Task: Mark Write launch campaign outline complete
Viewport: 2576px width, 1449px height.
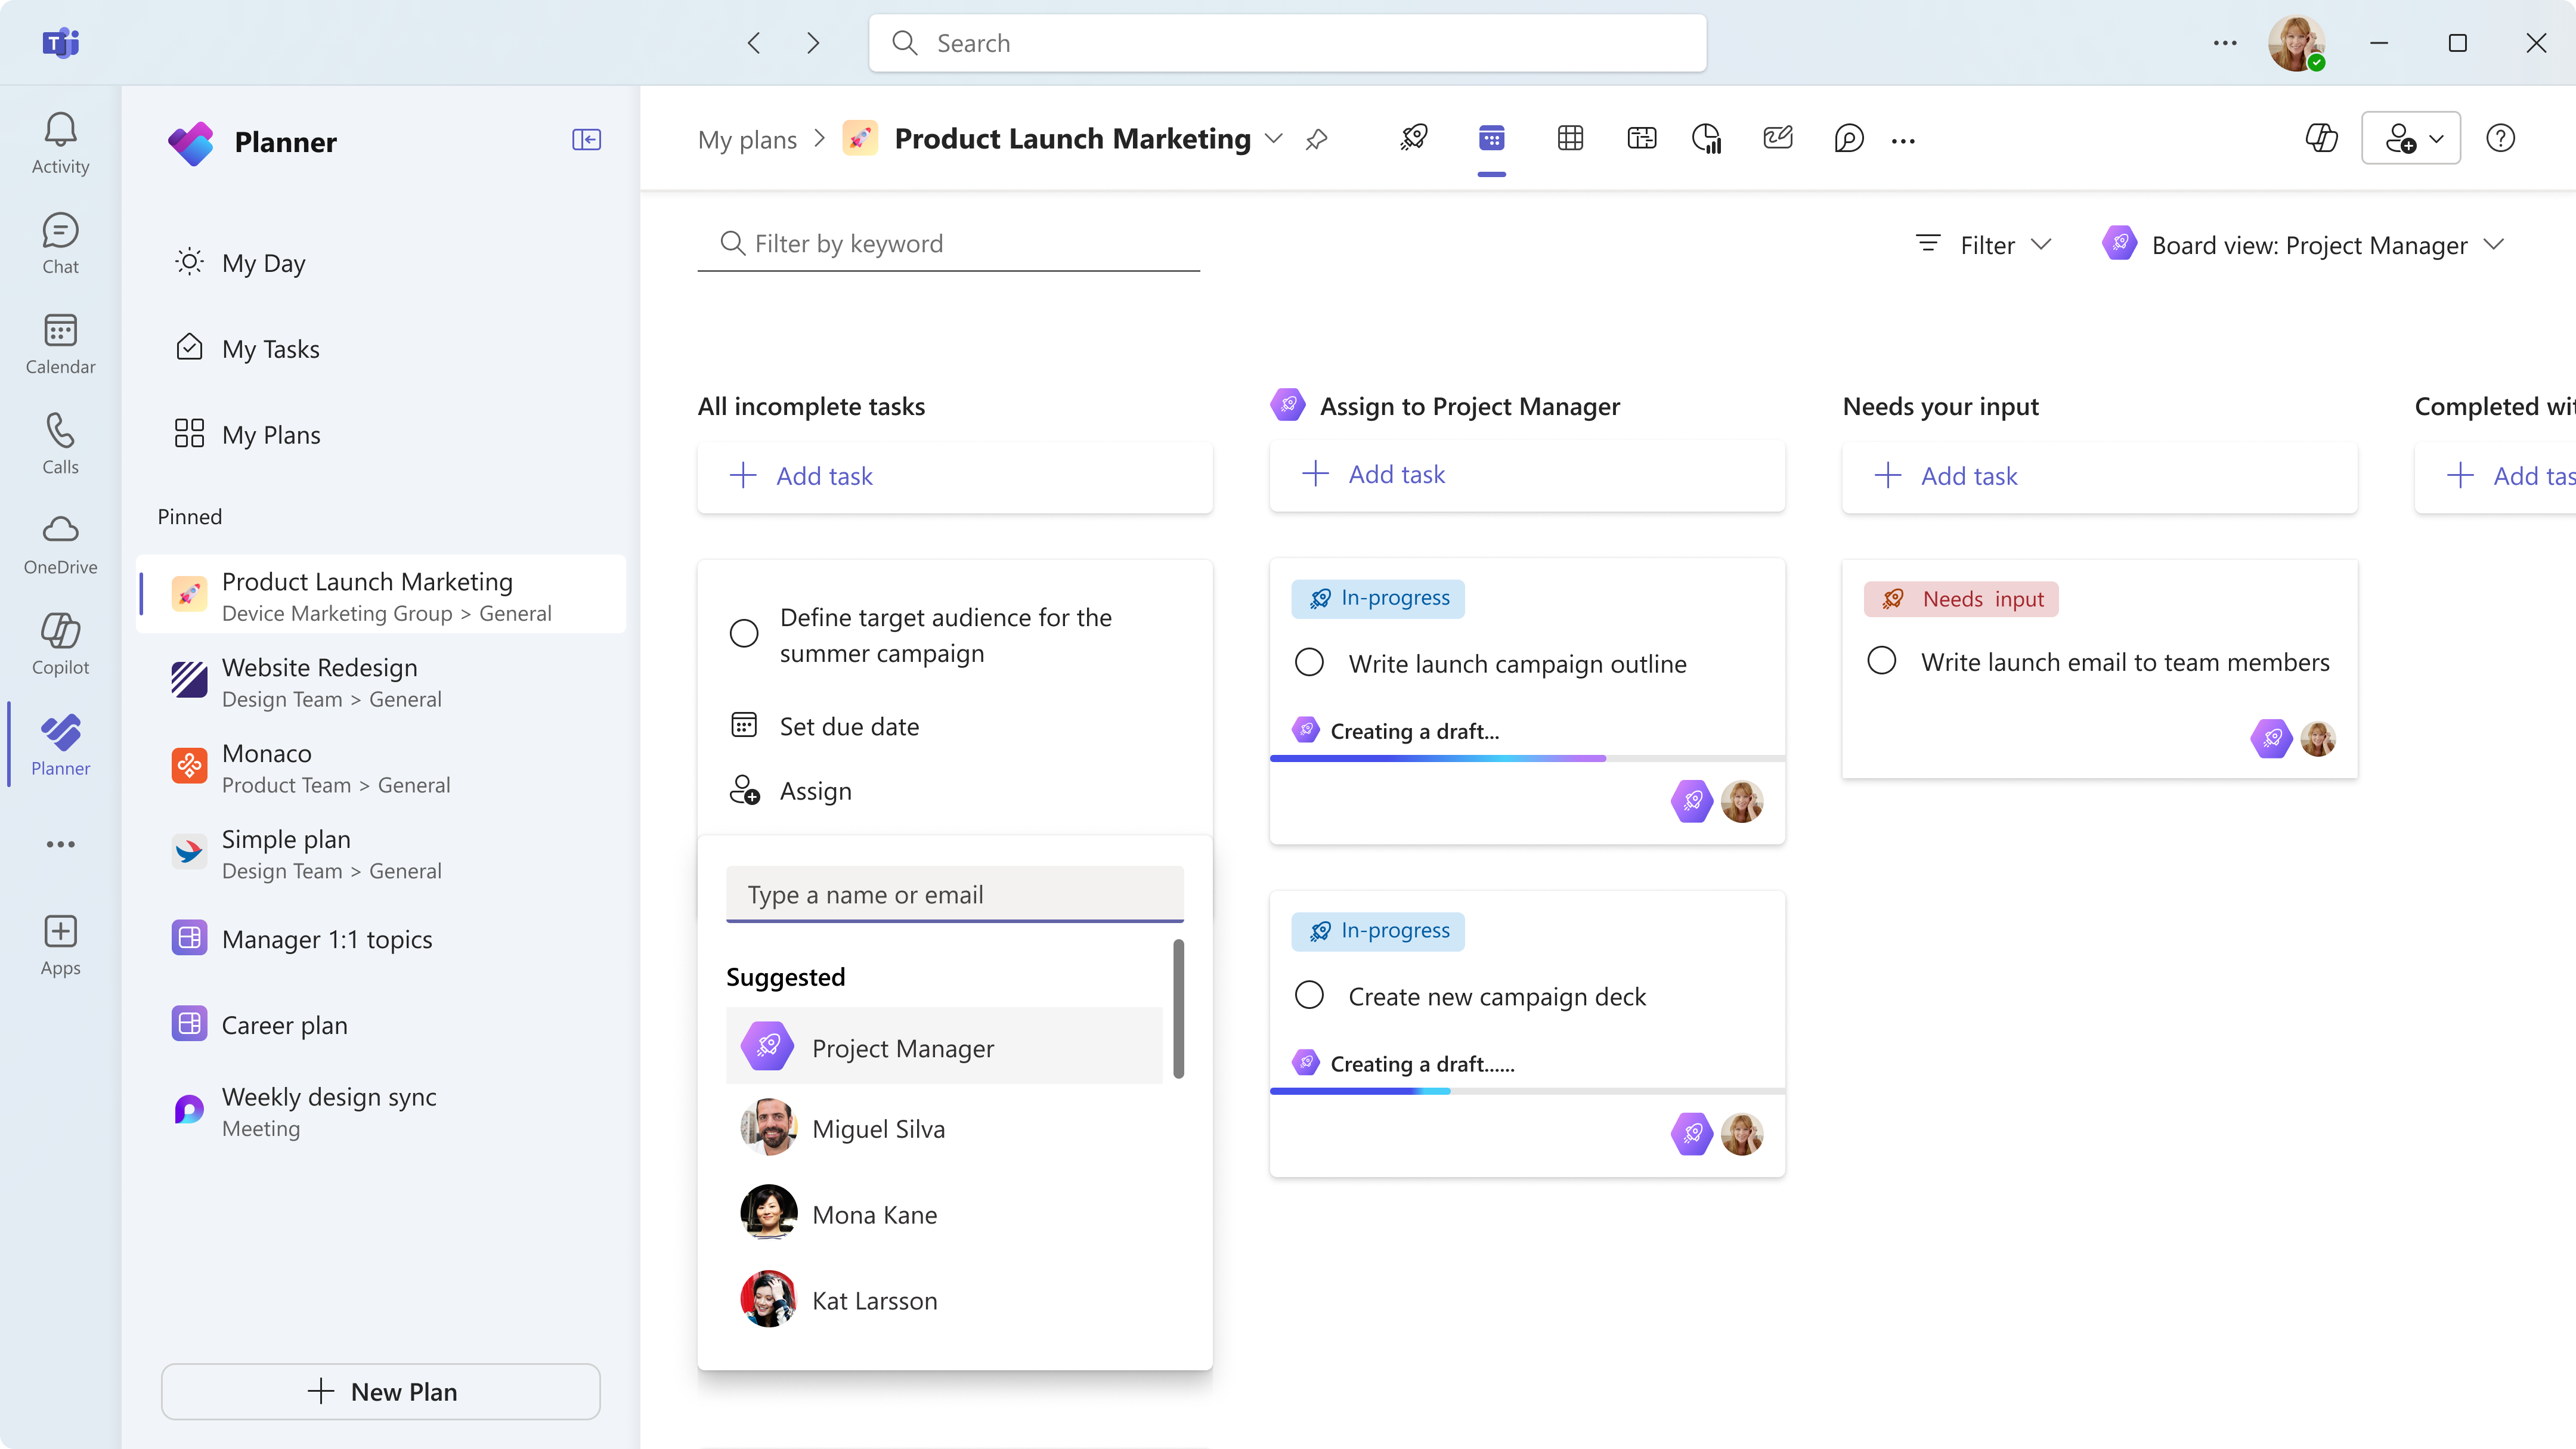Action: click(x=1309, y=663)
